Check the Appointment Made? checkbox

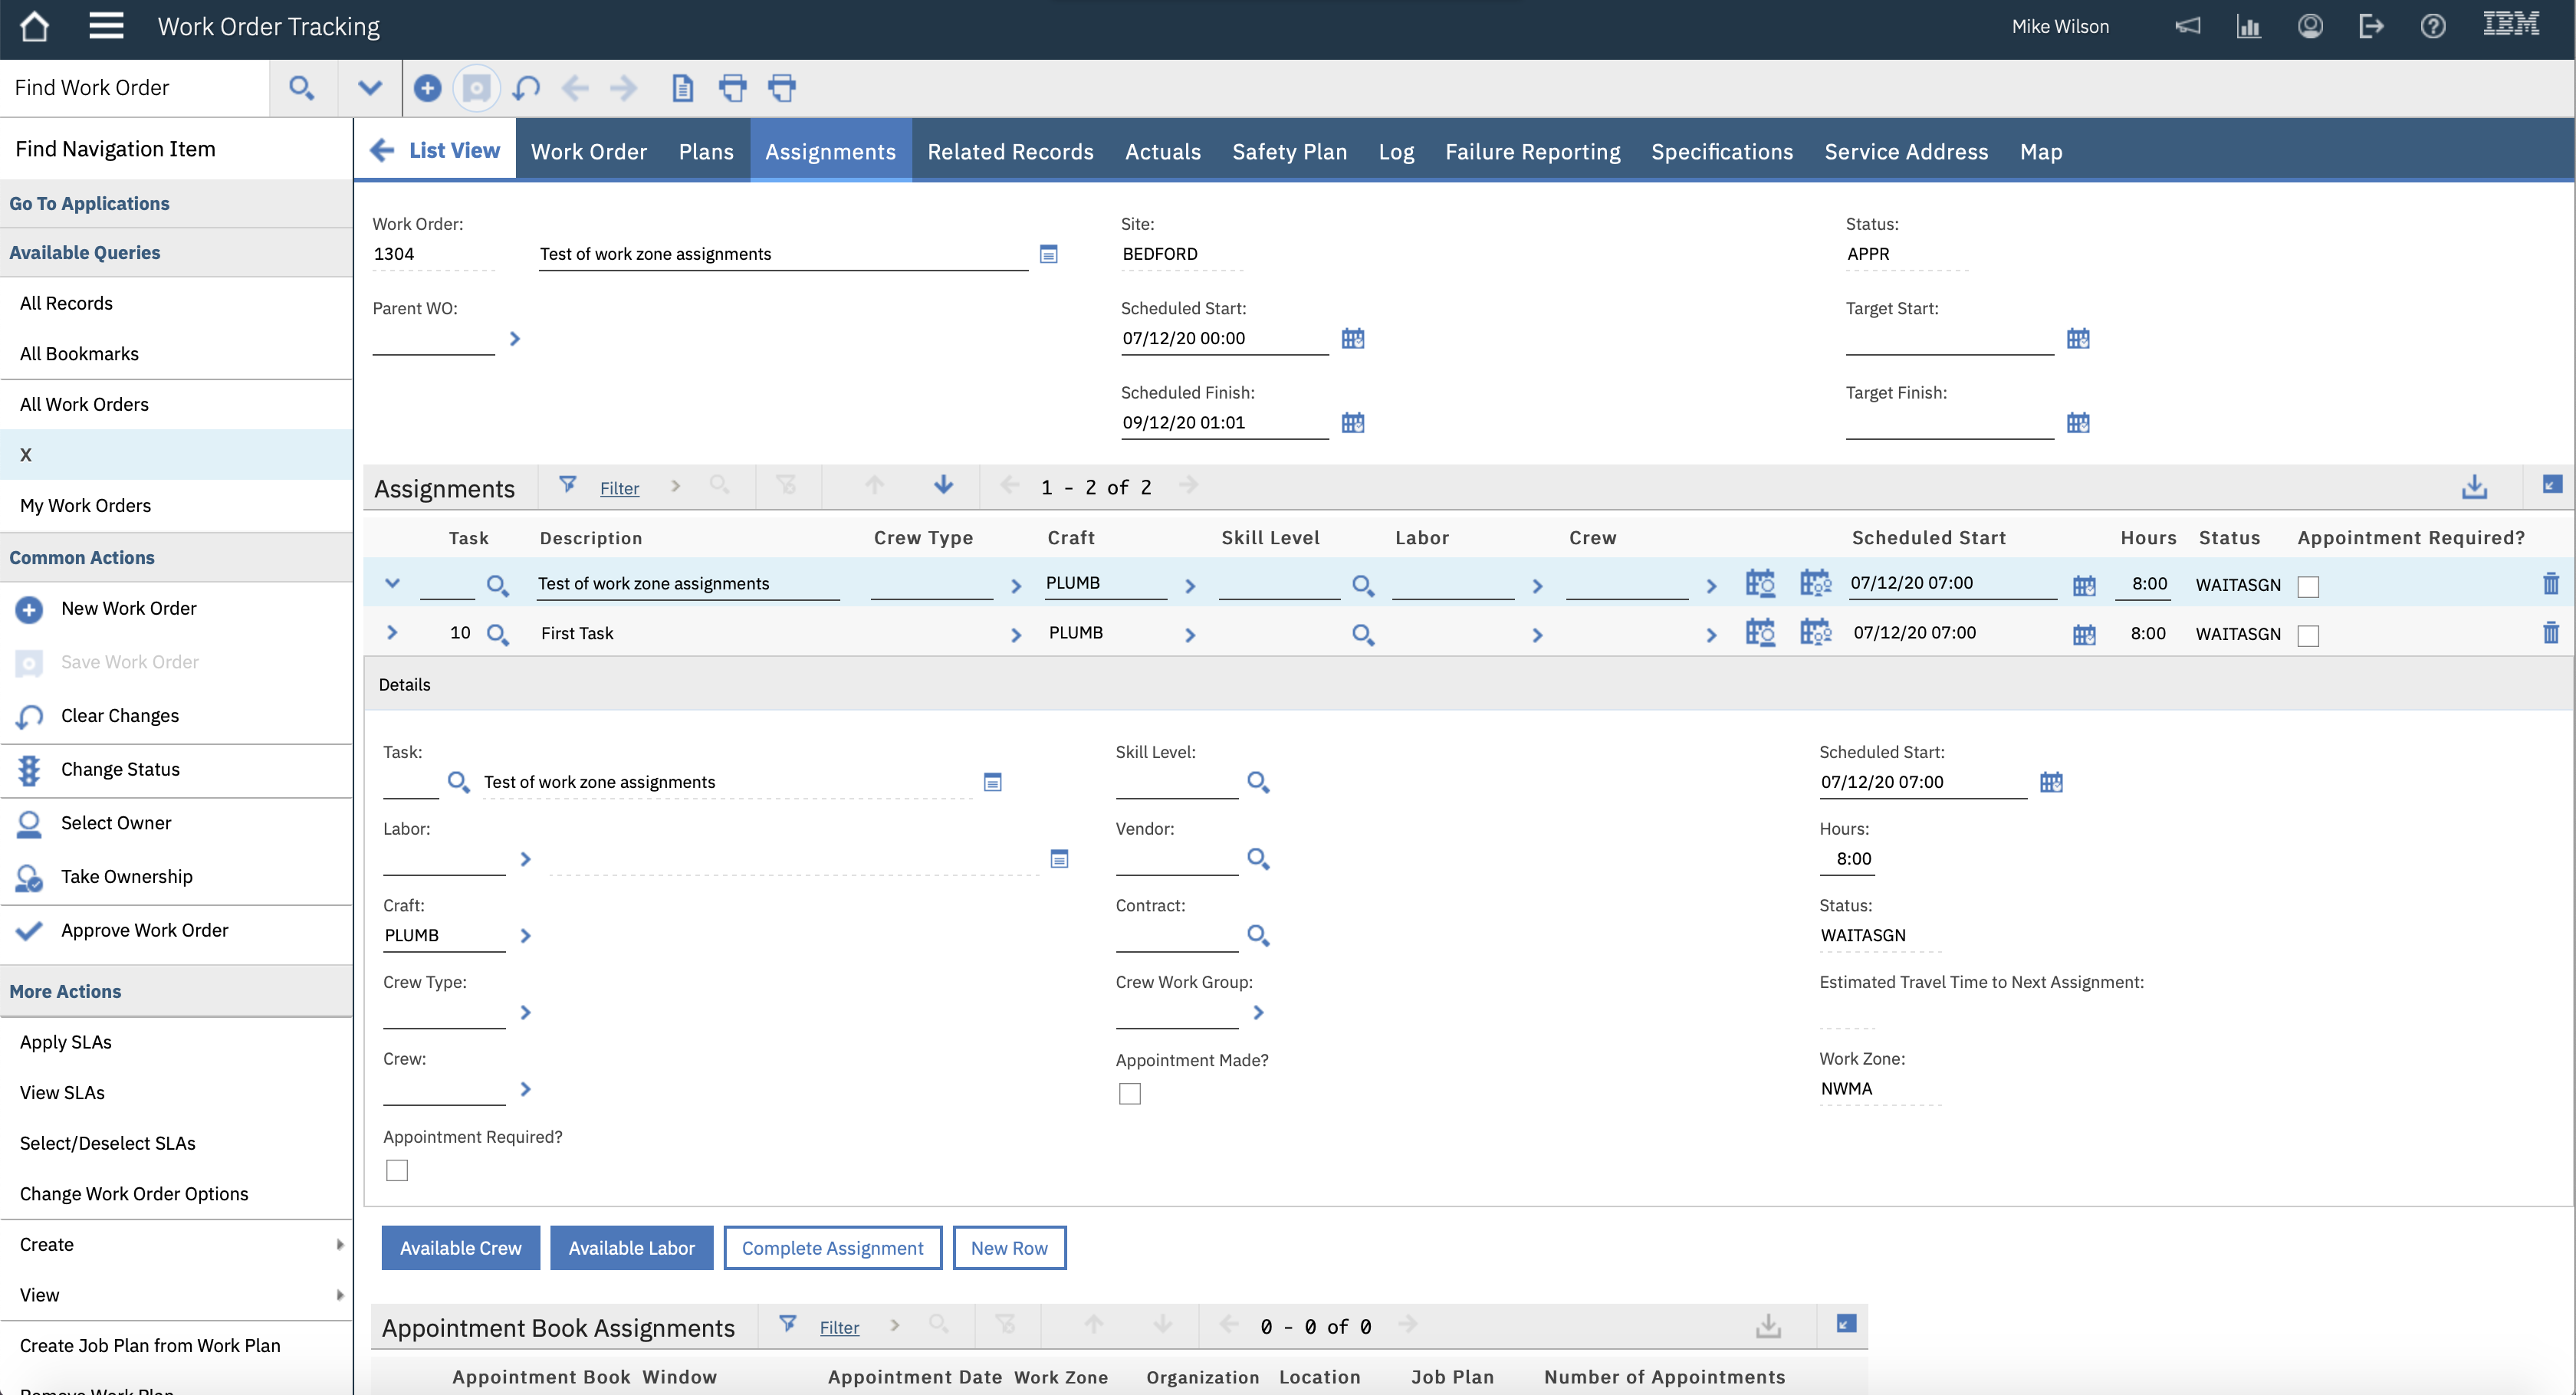pos(1130,1093)
